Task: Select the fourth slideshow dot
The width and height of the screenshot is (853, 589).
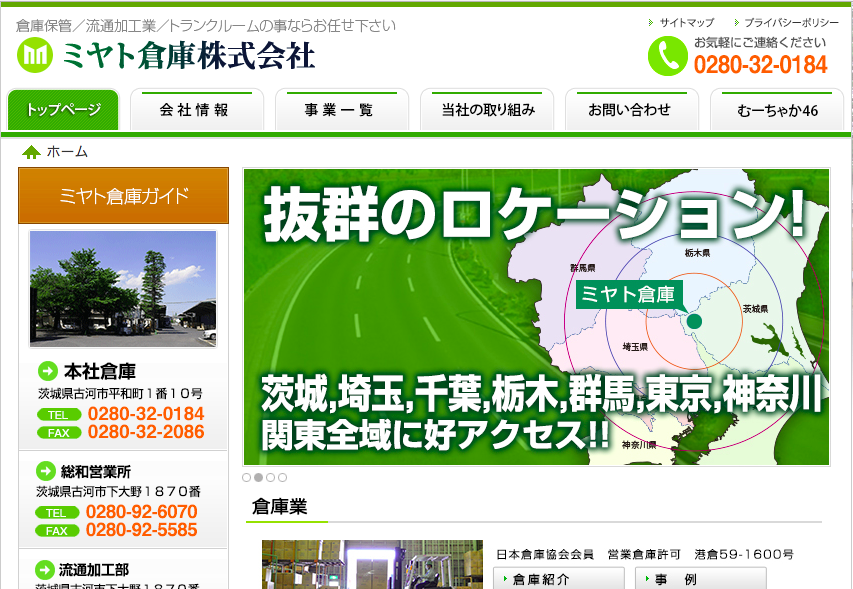Action: click(x=282, y=478)
